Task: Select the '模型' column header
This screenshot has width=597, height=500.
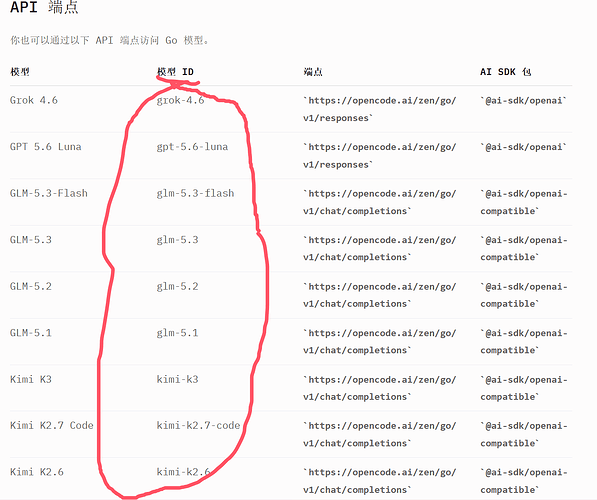Action: (x=20, y=72)
